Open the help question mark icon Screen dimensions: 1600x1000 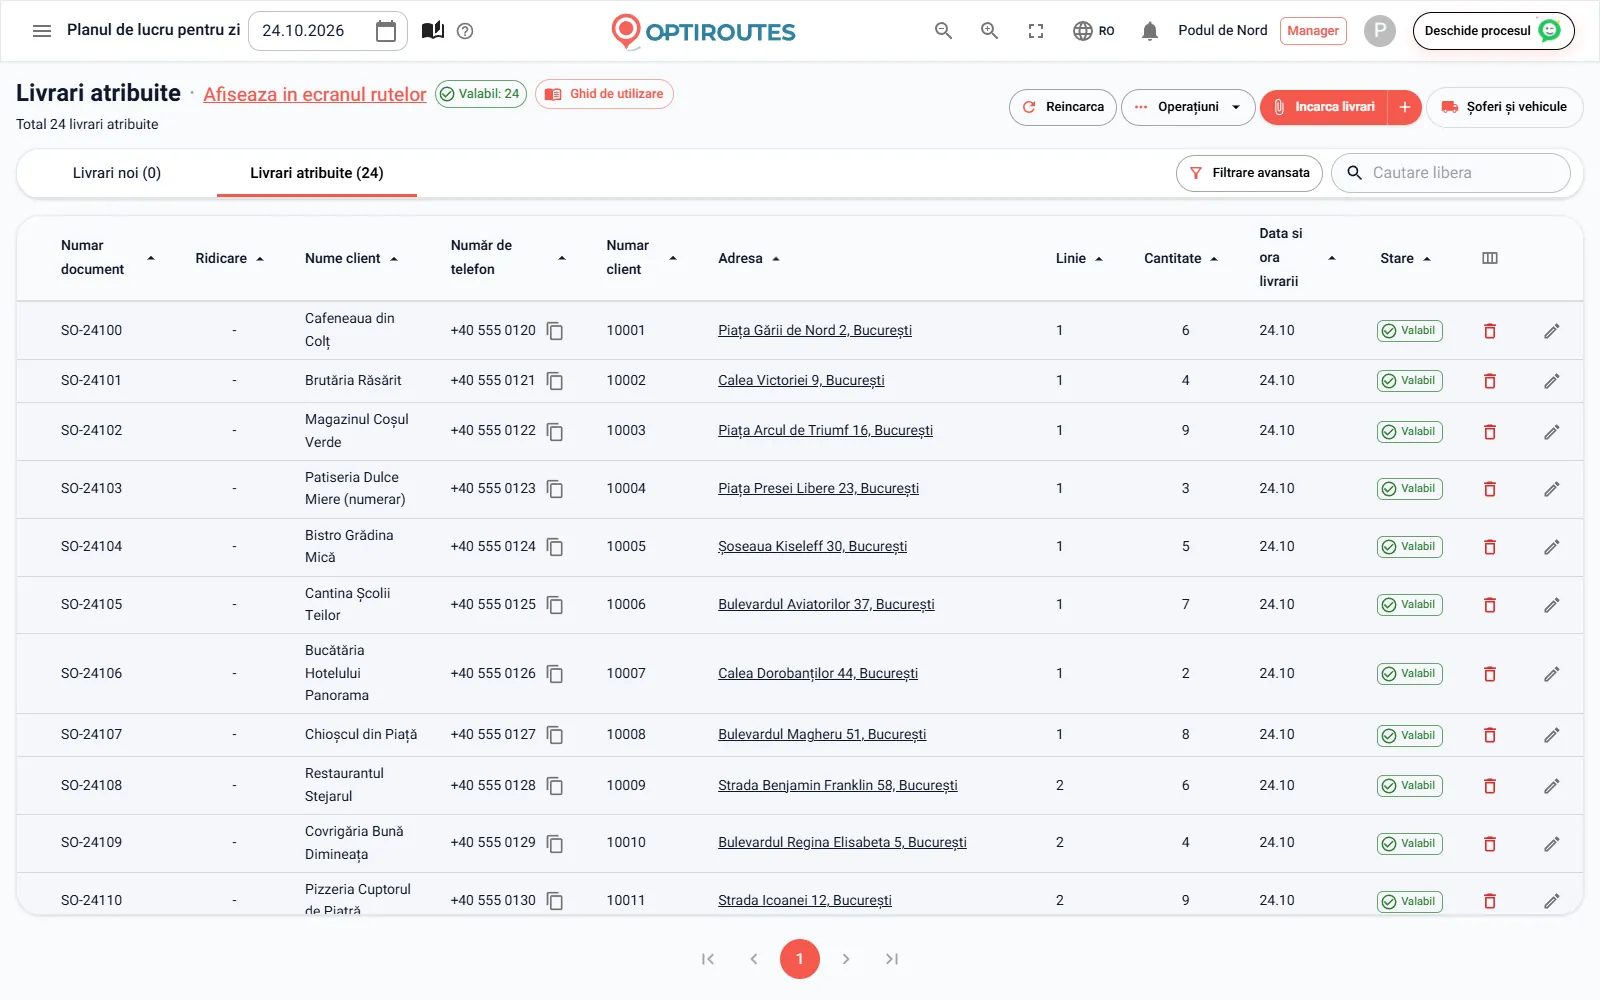click(x=465, y=31)
